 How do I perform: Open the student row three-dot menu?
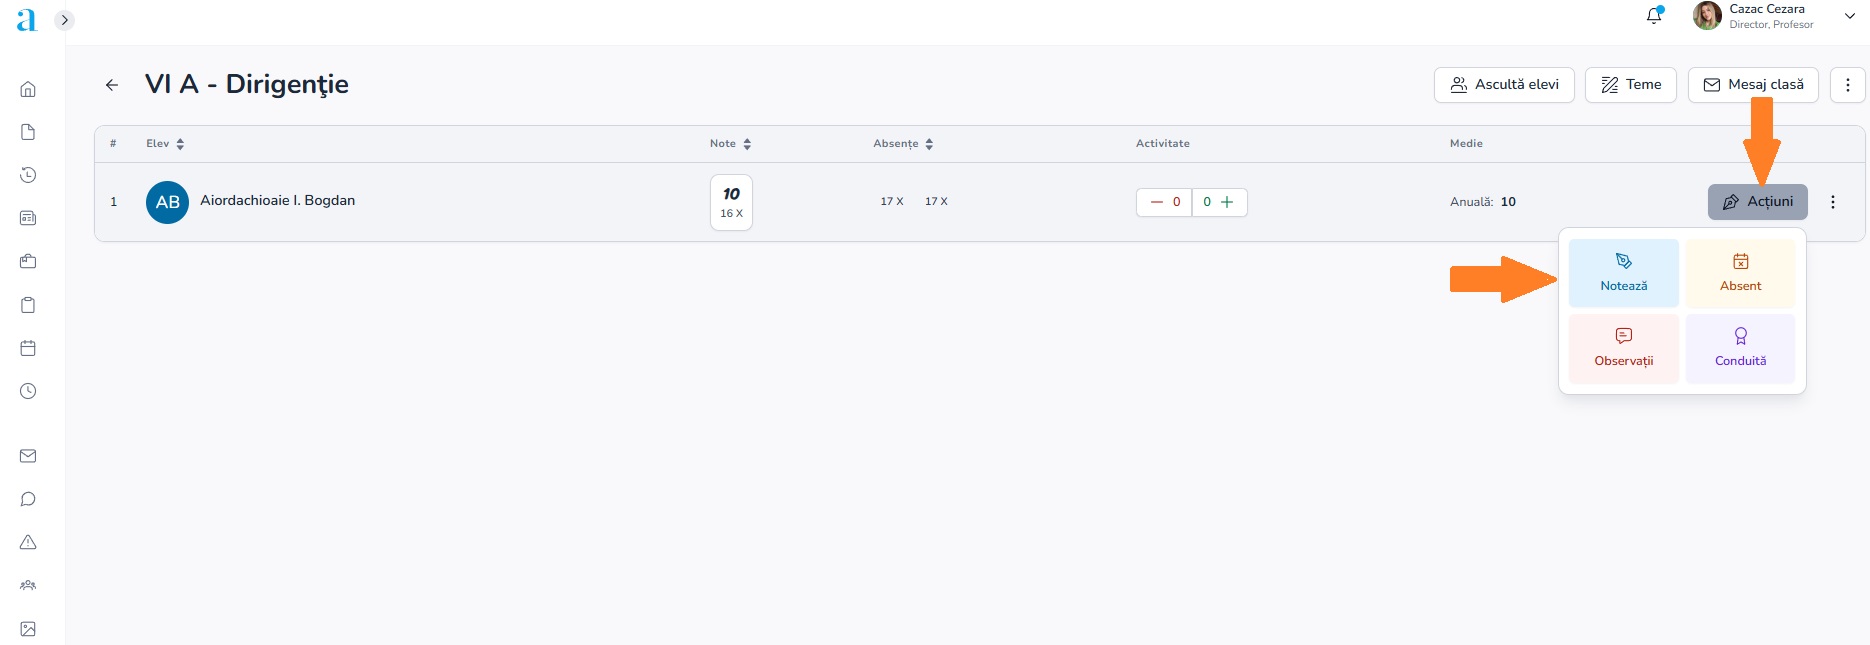coord(1832,202)
